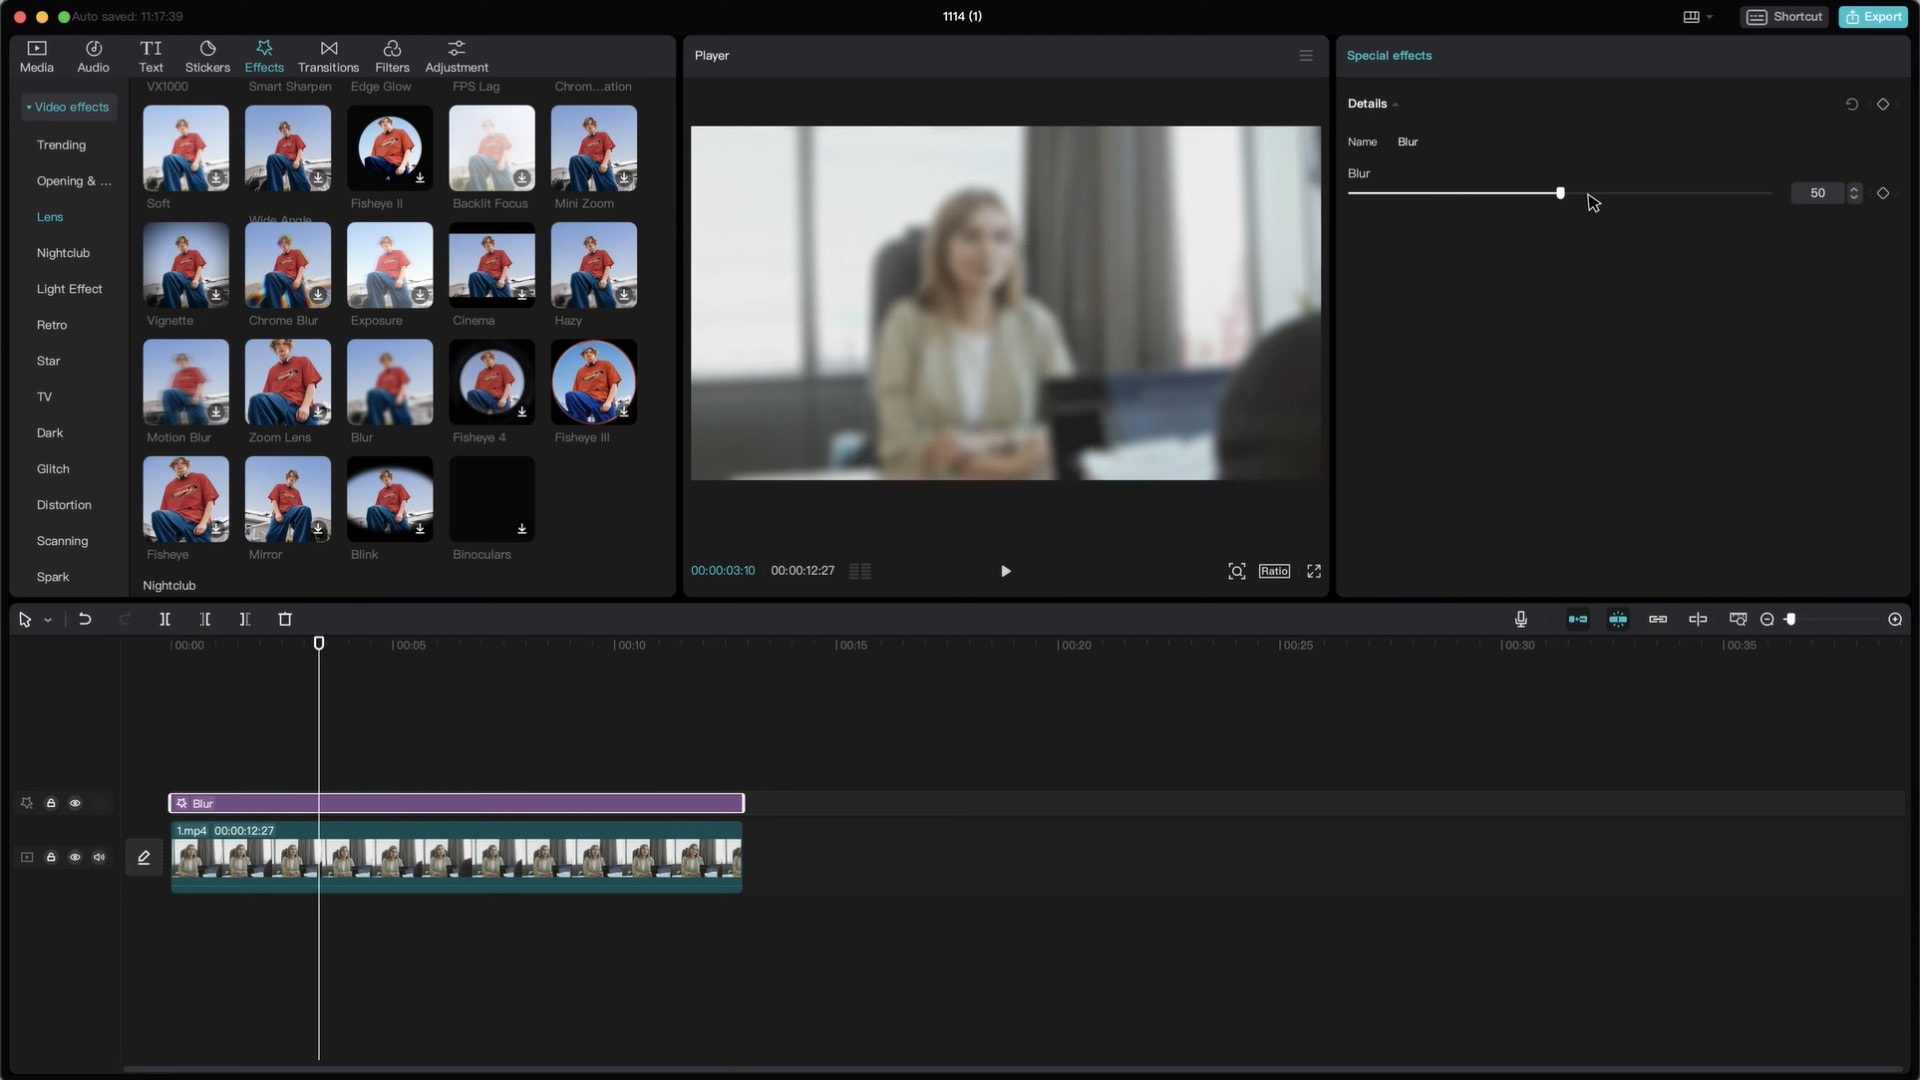Toggle visibility eye icon on video track
Image resolution: width=1920 pixels, height=1080 pixels.
pos(75,857)
